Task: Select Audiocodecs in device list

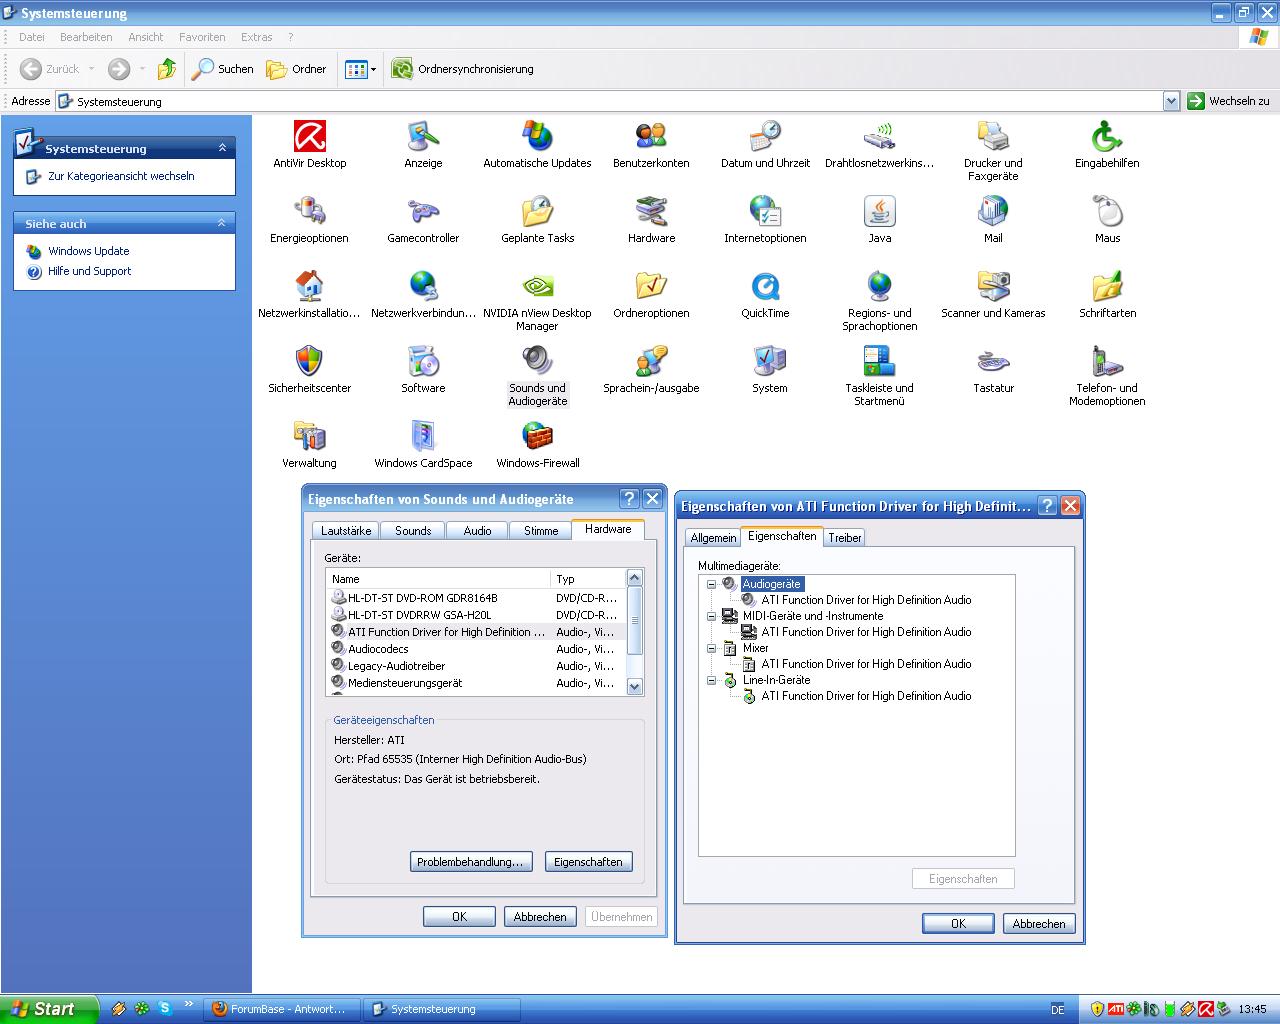Action: (x=475, y=649)
